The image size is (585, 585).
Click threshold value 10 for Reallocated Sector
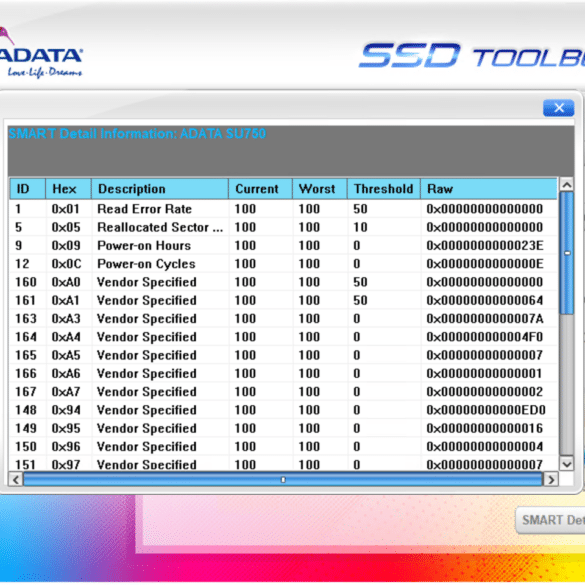click(360, 227)
